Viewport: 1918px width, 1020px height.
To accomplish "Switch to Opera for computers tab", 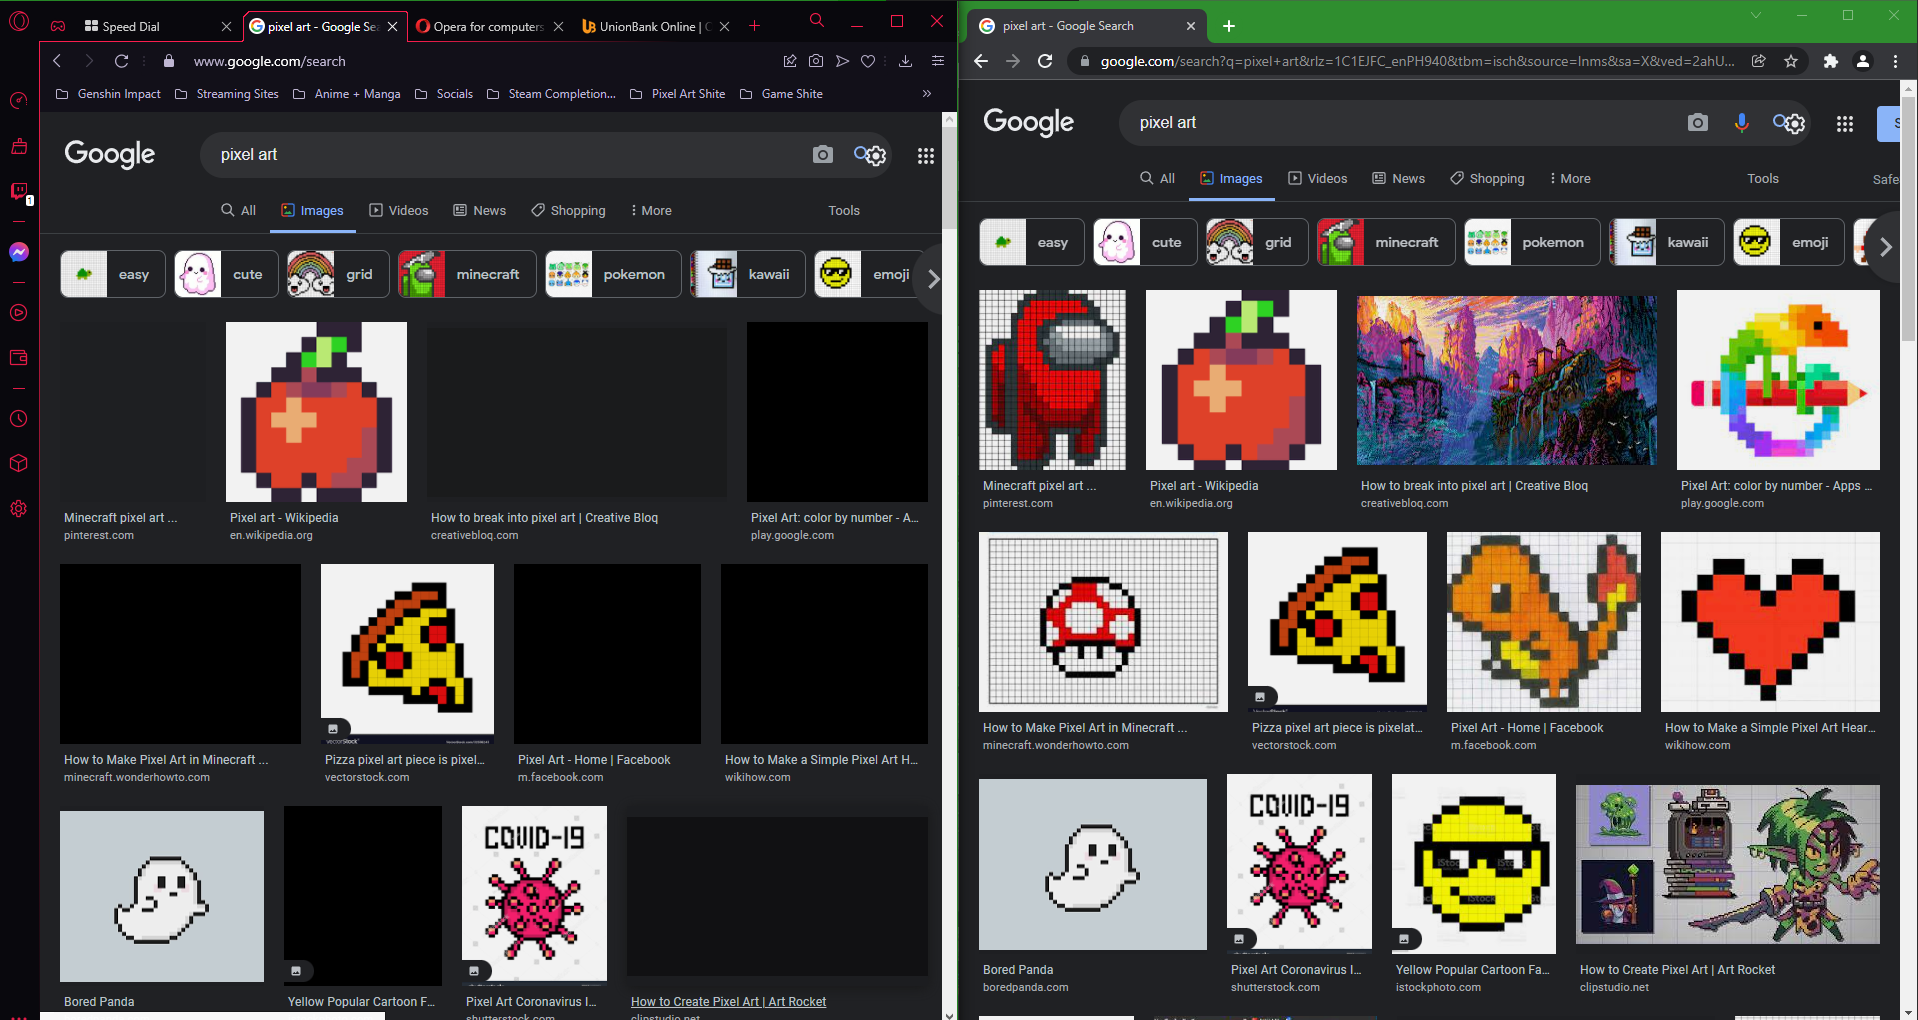I will tap(489, 26).
